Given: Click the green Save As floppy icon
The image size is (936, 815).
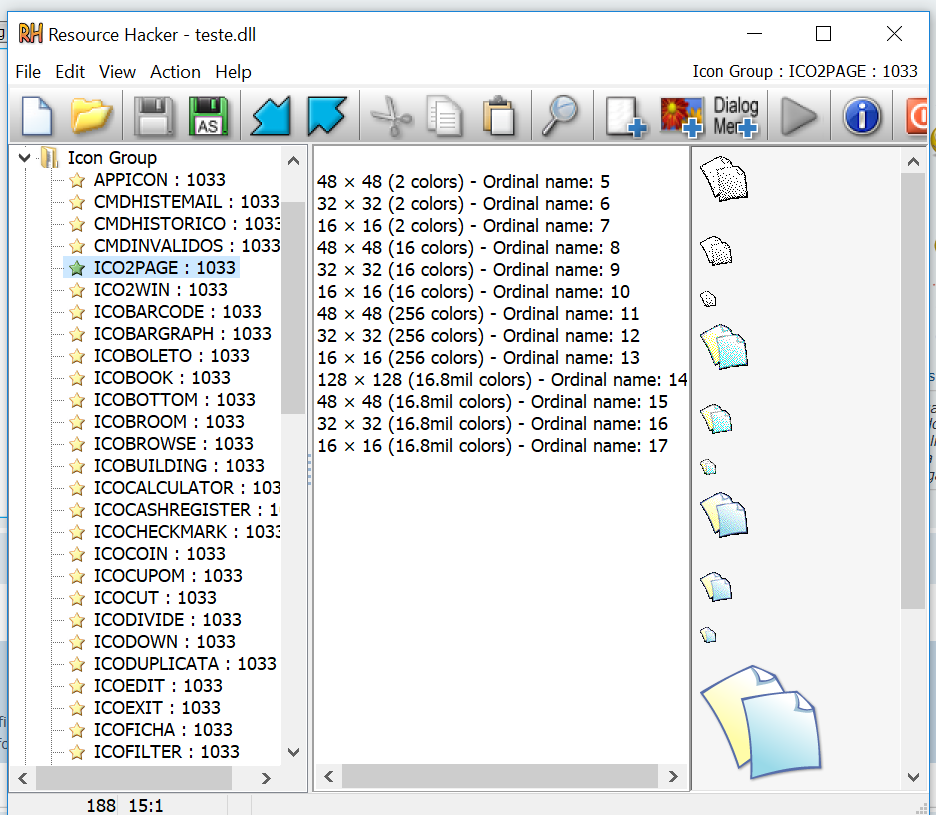Looking at the screenshot, I should click(x=209, y=117).
